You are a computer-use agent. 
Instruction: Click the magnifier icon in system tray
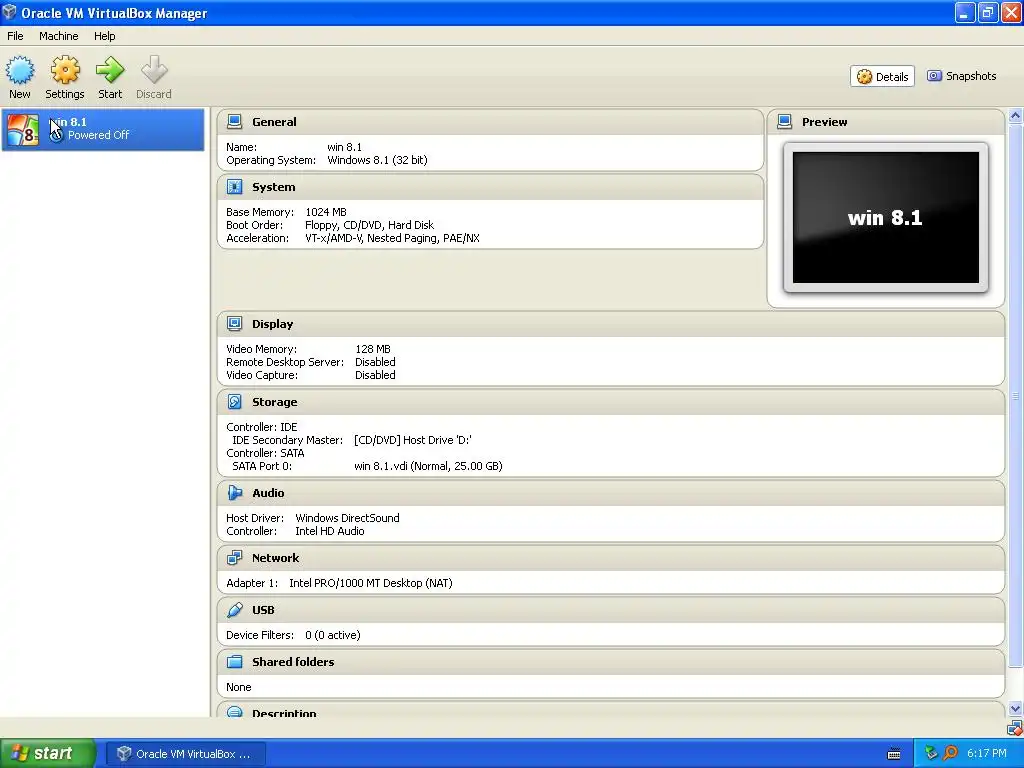pos(950,753)
